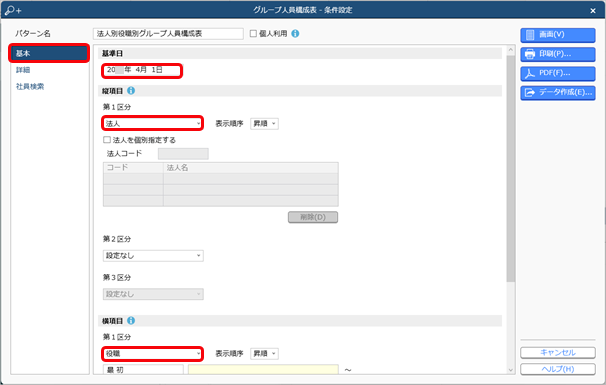Click データ作成(E)... button
The width and height of the screenshot is (606, 385).
[x=558, y=93]
